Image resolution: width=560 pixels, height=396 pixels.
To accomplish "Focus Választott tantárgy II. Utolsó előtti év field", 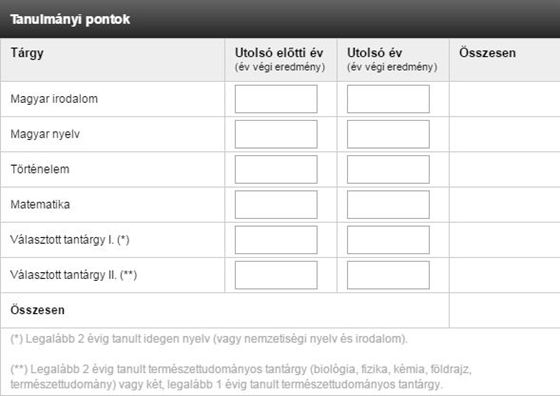I will 276,275.
